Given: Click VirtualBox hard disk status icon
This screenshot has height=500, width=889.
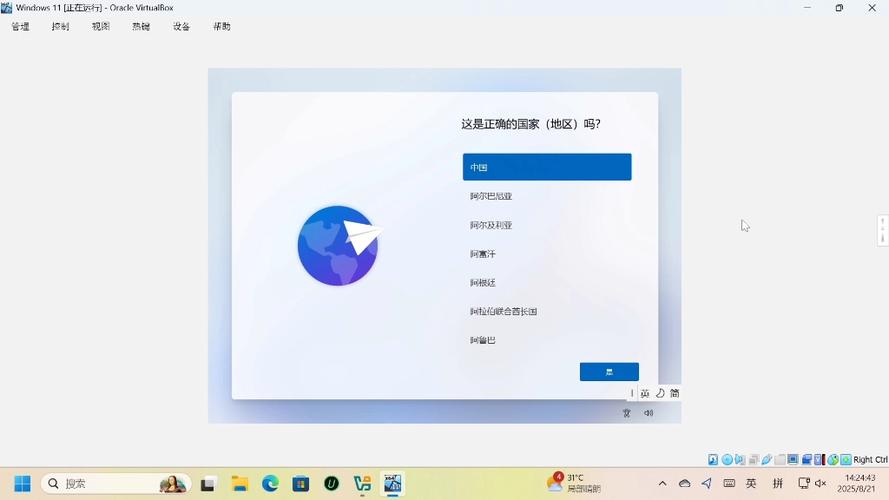Looking at the screenshot, I should tap(713, 459).
